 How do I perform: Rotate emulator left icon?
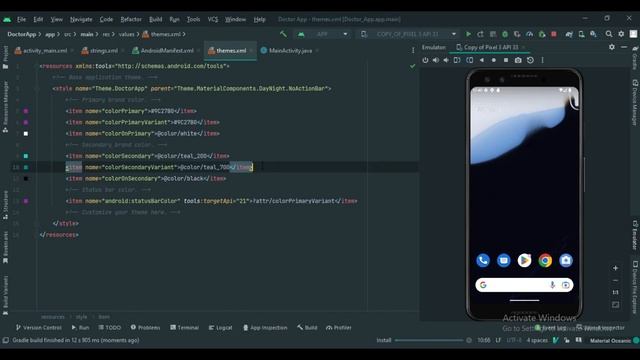(x=457, y=60)
